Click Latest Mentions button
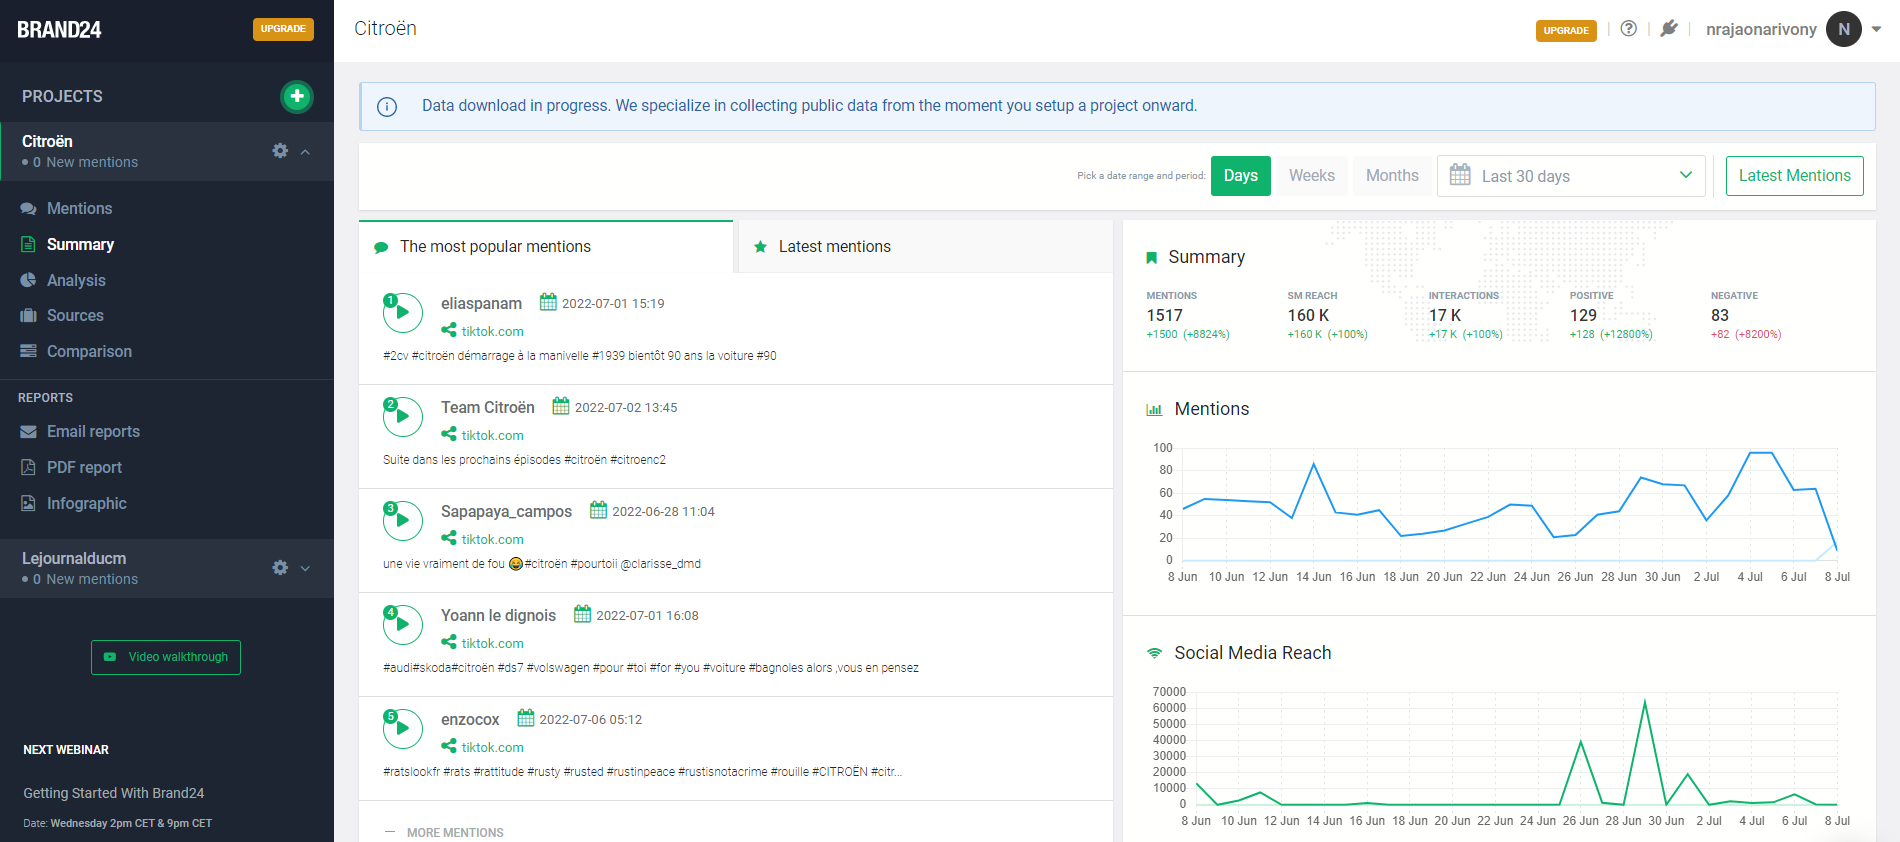Image resolution: width=1900 pixels, height=842 pixels. (1794, 176)
